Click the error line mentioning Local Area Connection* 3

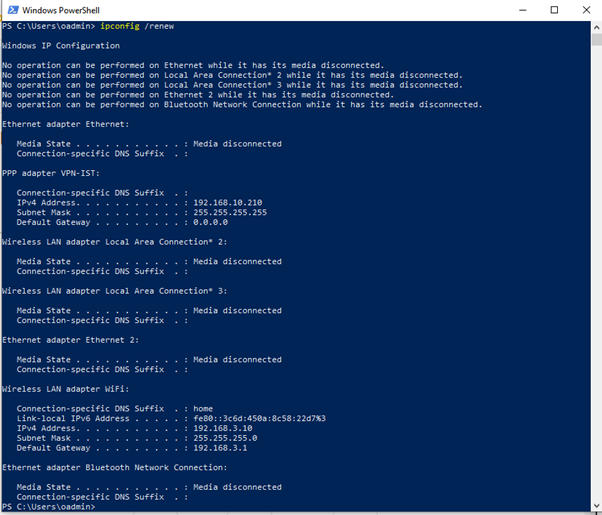[x=232, y=85]
